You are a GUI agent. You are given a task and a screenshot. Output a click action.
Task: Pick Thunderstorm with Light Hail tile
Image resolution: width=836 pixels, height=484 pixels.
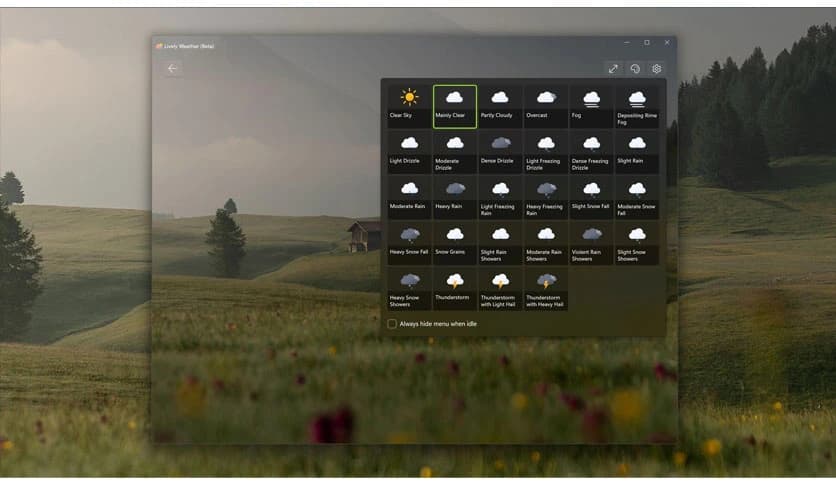[x=500, y=289]
